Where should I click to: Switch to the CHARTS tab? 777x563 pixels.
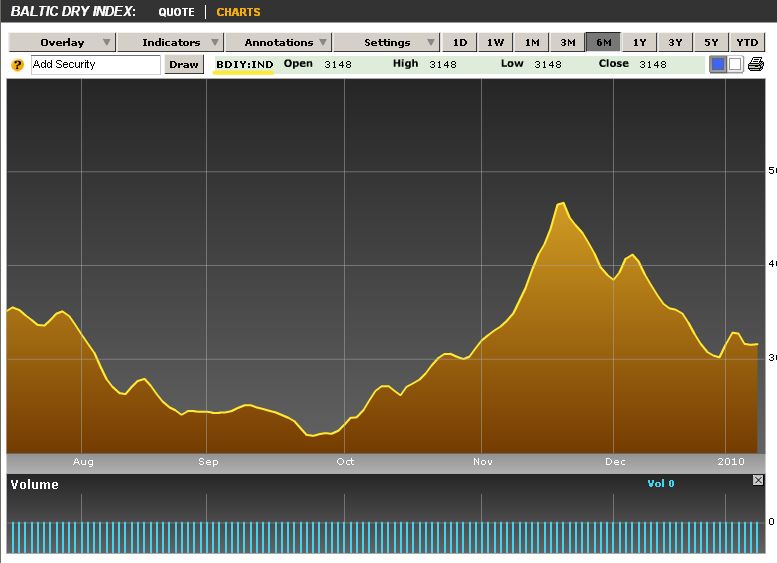click(238, 12)
